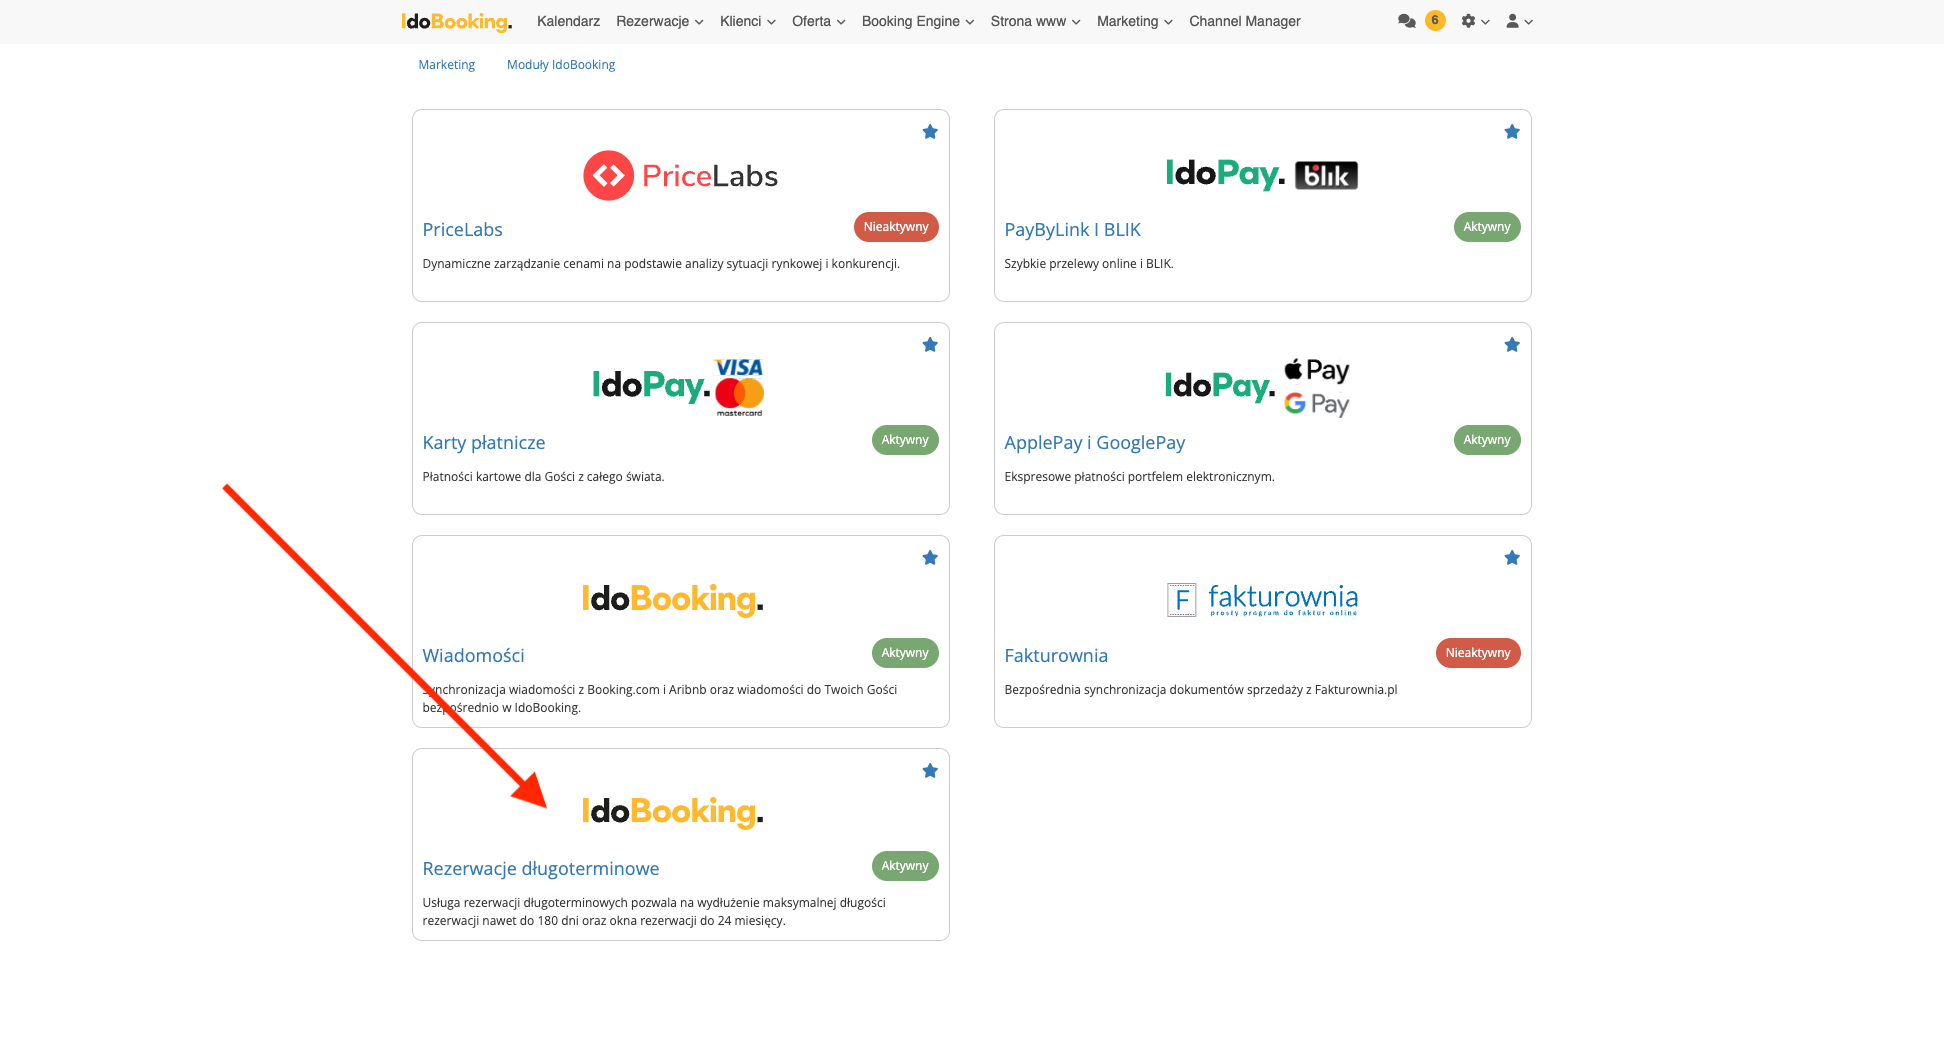Viewport: 1944px width, 1041px height.
Task: Open the Rezerwacje długoterminowe module link
Action: (x=541, y=869)
